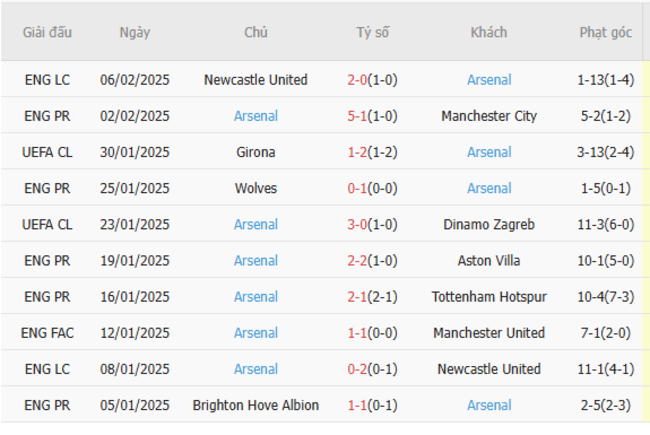The width and height of the screenshot is (650, 435).
Task: Click the ENG FAC league label
Action: click(47, 332)
